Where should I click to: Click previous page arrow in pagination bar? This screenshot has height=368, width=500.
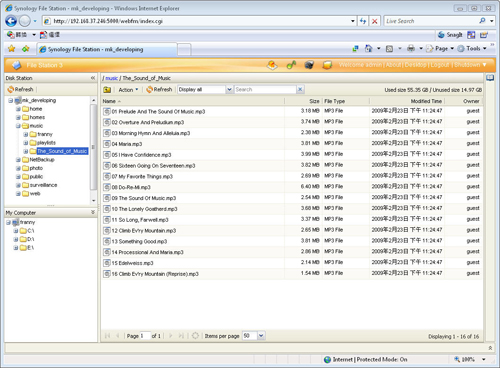[x=117, y=336]
